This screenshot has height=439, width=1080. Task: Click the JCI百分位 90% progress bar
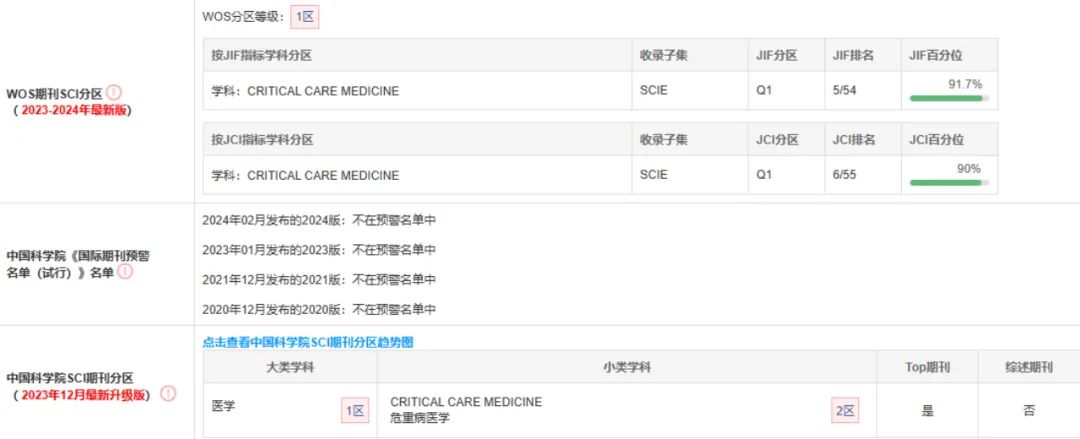[949, 183]
